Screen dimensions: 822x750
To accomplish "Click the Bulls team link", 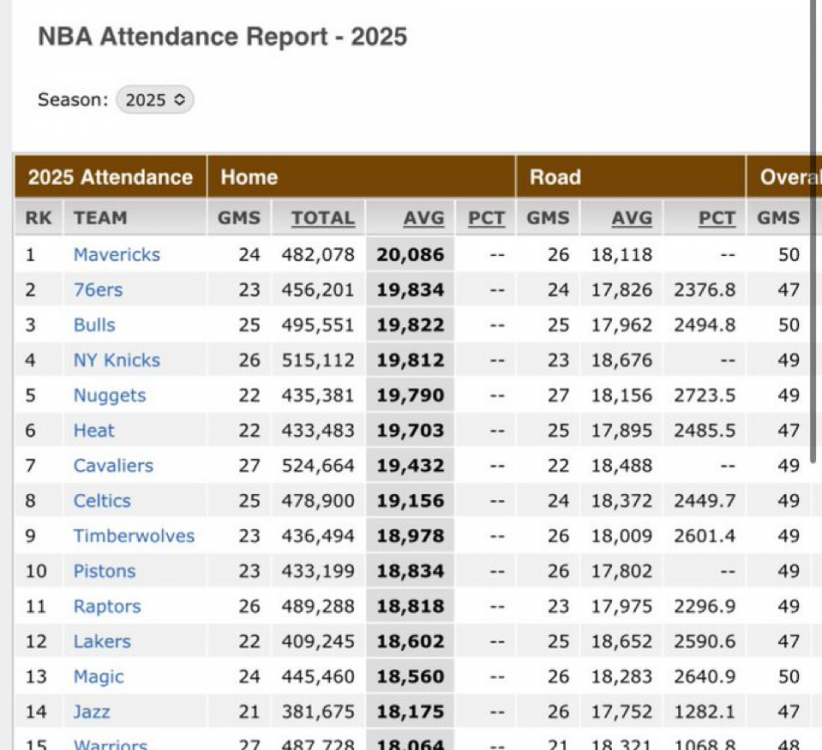I will click(x=94, y=325).
